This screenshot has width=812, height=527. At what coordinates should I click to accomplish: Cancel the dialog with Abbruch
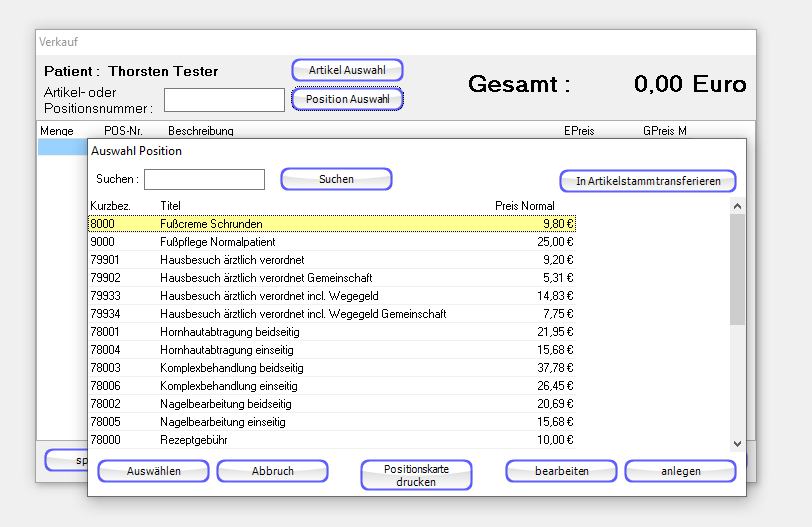(x=272, y=471)
